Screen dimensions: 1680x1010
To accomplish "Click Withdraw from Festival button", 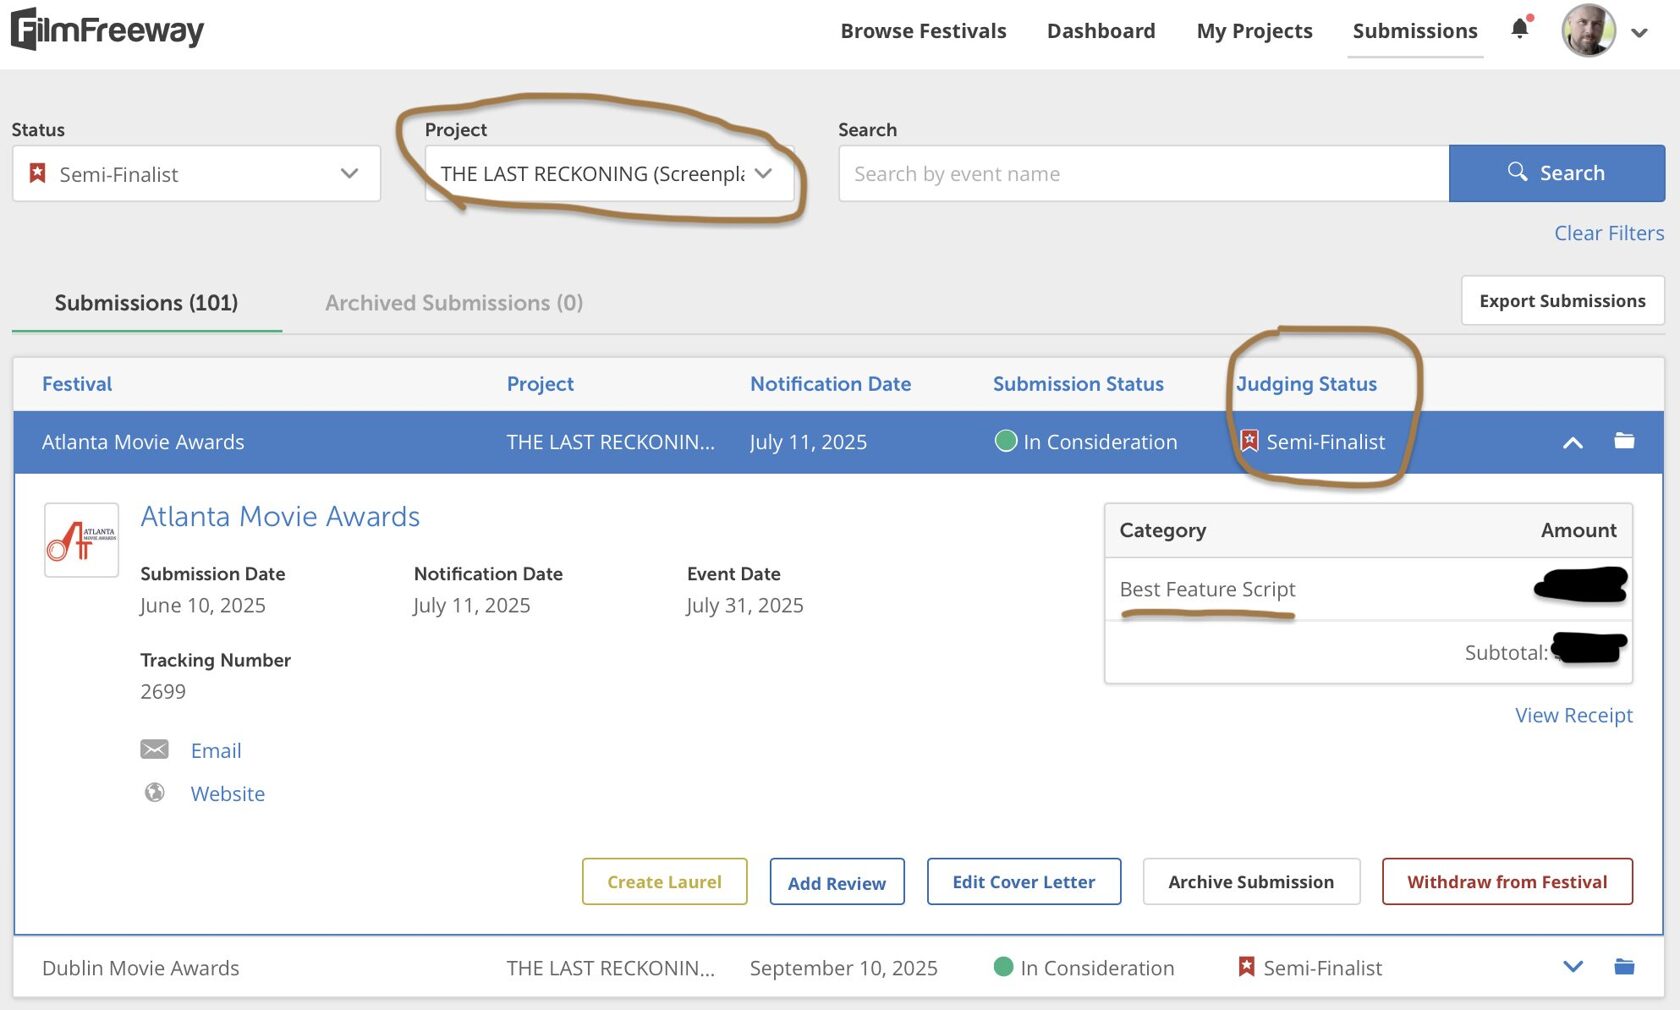I will [x=1507, y=882].
